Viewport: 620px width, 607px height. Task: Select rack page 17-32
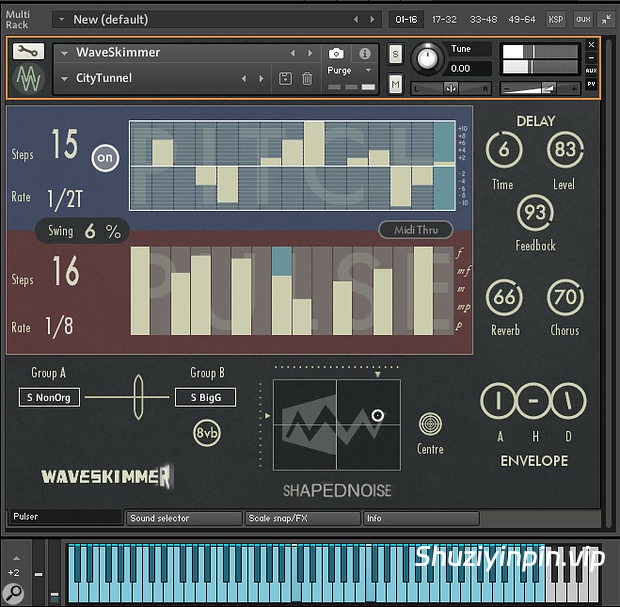(x=444, y=19)
